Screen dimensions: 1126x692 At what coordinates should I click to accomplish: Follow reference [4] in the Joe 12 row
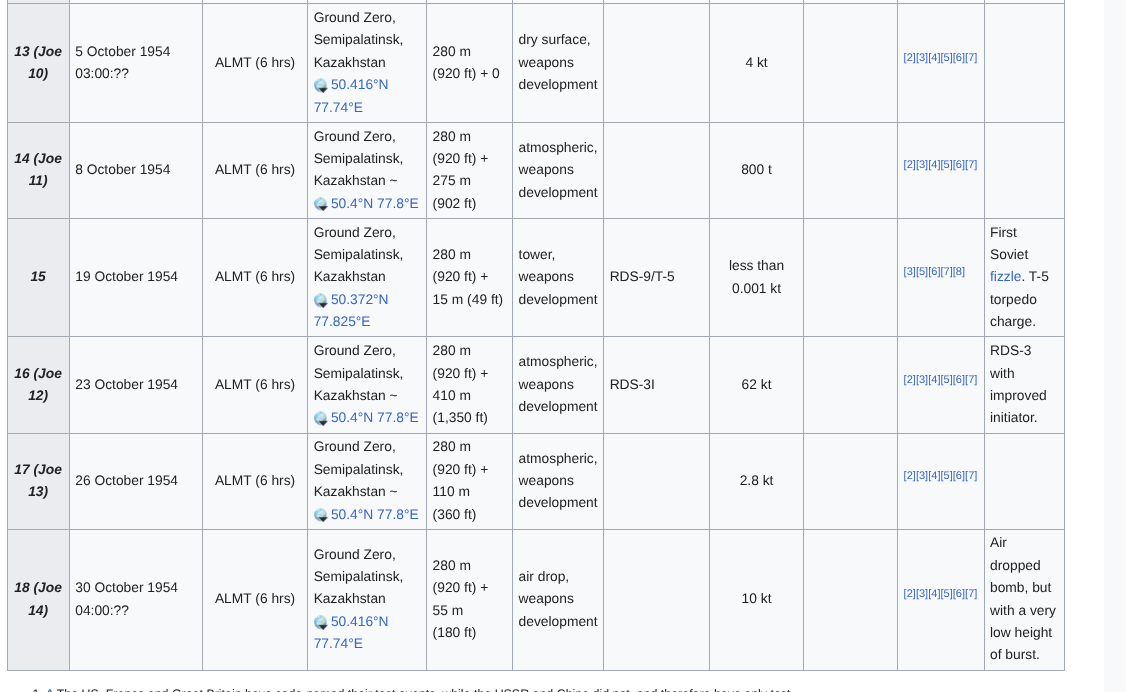click(934, 380)
